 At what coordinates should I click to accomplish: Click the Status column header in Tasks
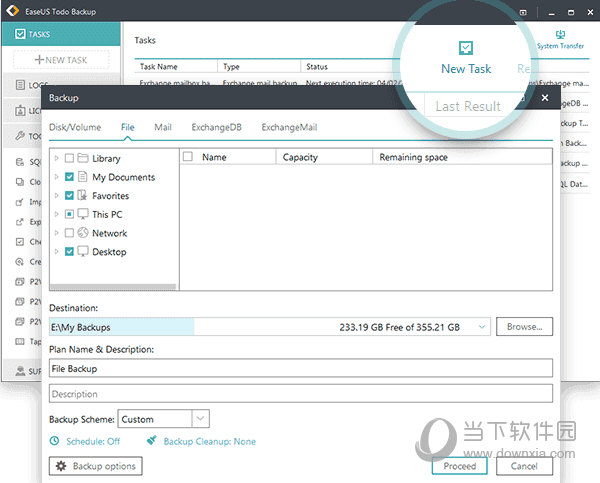click(317, 67)
